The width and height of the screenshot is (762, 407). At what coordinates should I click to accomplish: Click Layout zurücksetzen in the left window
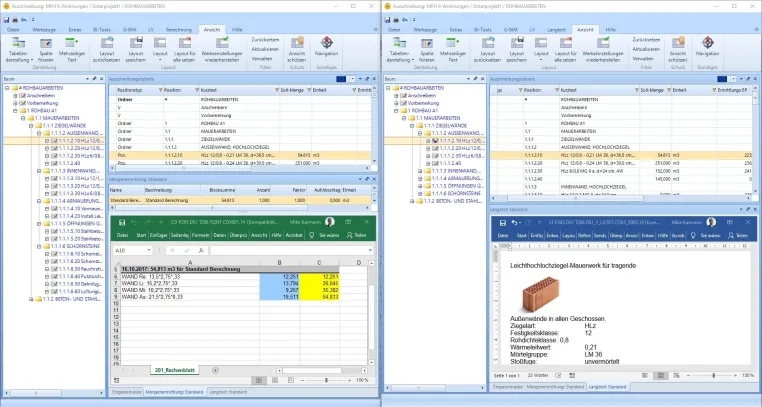(106, 50)
